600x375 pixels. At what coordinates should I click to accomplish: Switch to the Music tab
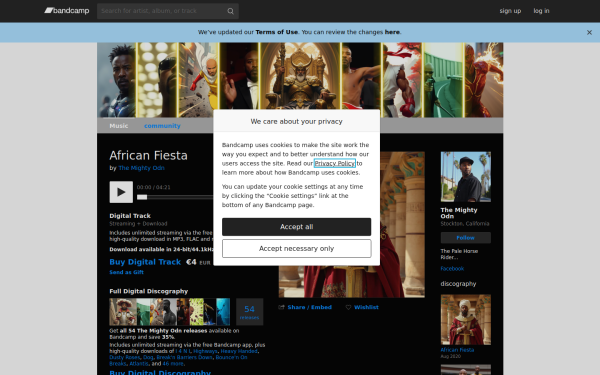click(x=119, y=126)
